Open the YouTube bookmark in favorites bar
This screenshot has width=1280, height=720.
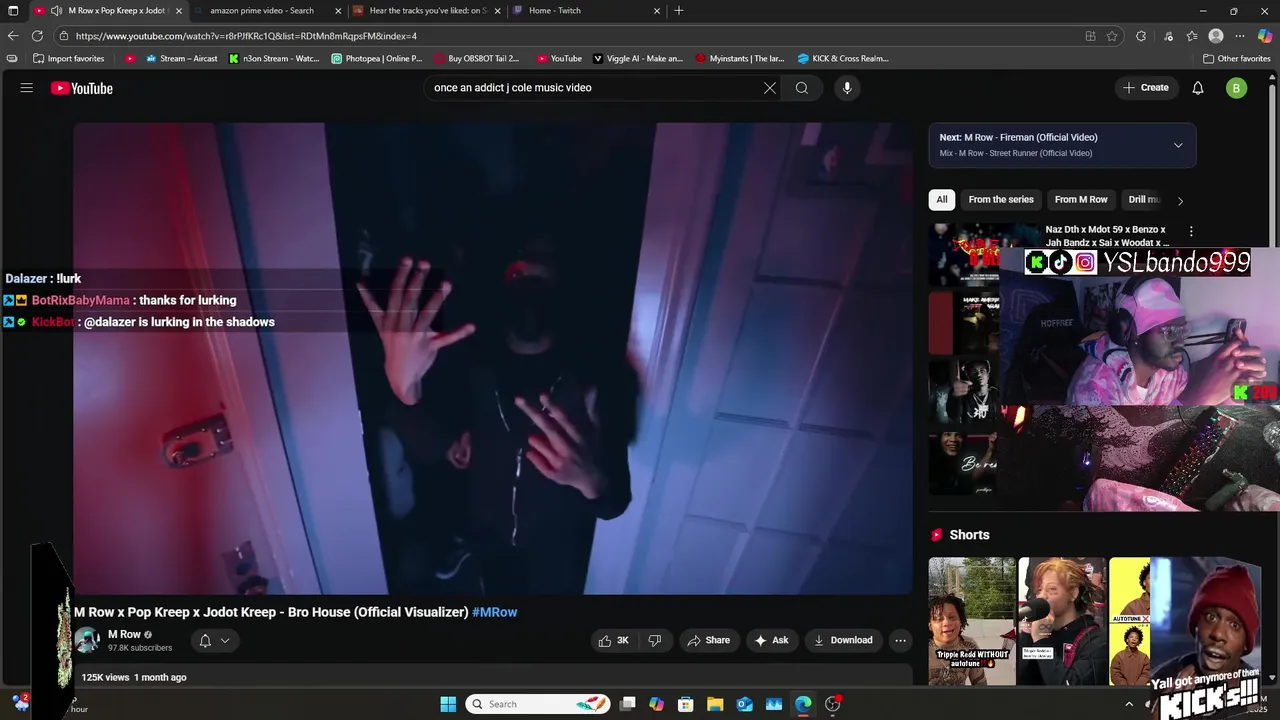click(559, 58)
